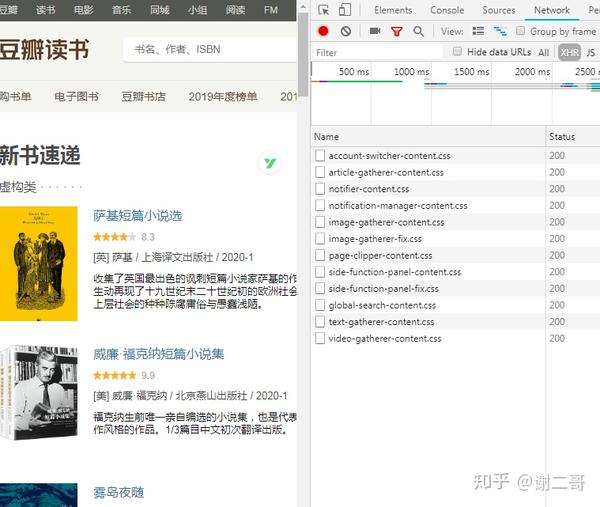Select global-search-content.css request
The width and height of the screenshot is (600, 507).
pyautogui.click(x=382, y=305)
